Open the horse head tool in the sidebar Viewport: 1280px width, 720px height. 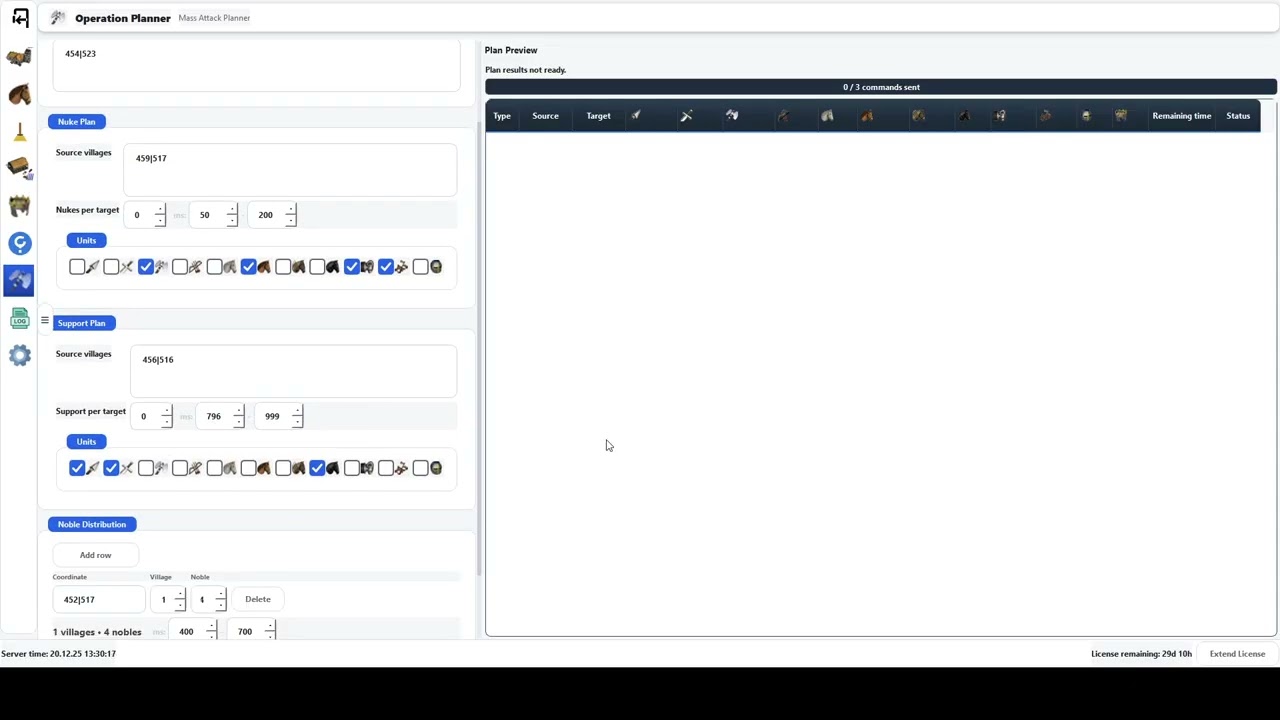[x=19, y=95]
